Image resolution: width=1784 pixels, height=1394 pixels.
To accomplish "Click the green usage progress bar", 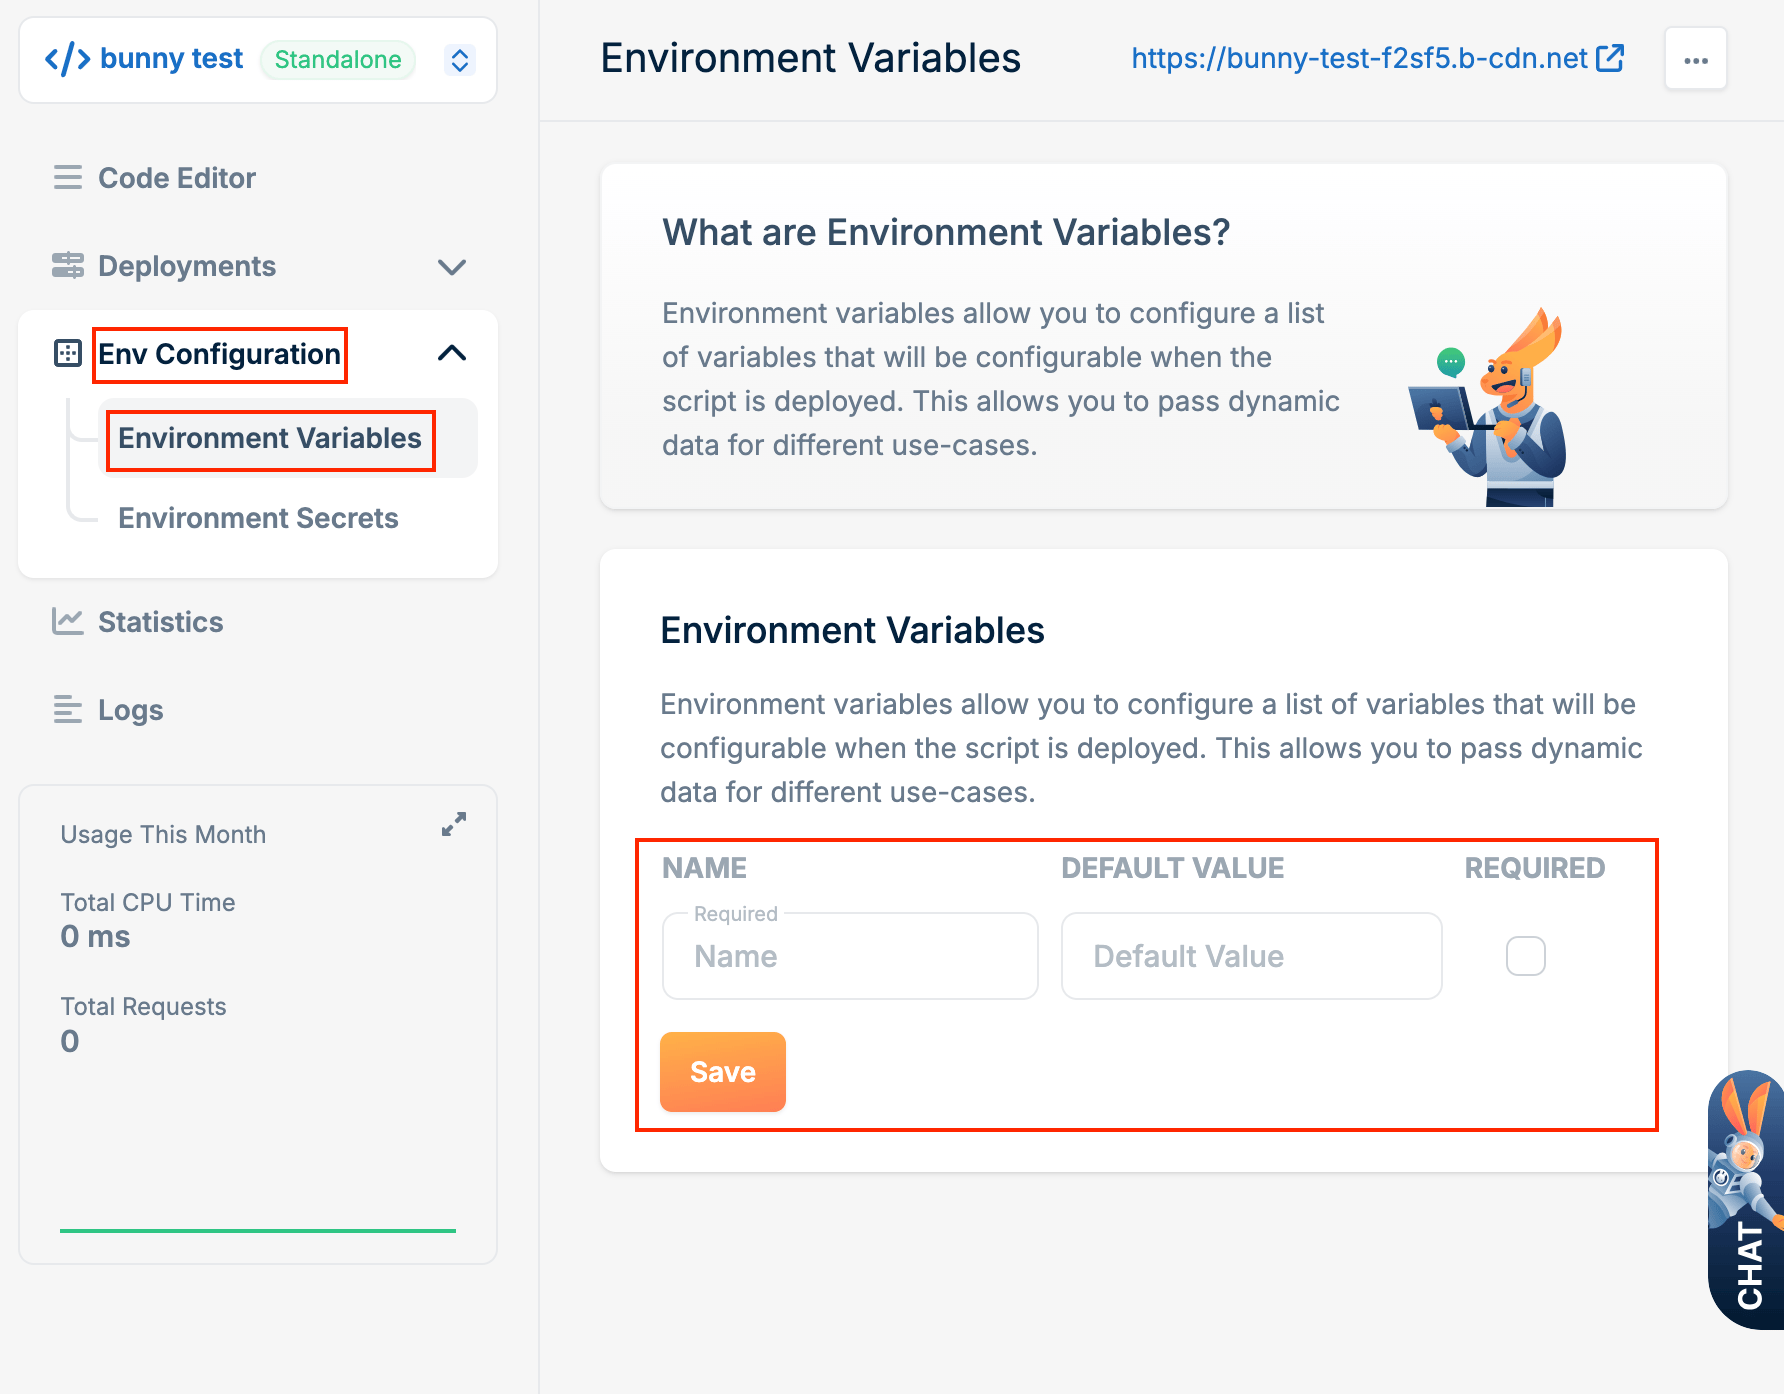I will click(x=258, y=1231).
